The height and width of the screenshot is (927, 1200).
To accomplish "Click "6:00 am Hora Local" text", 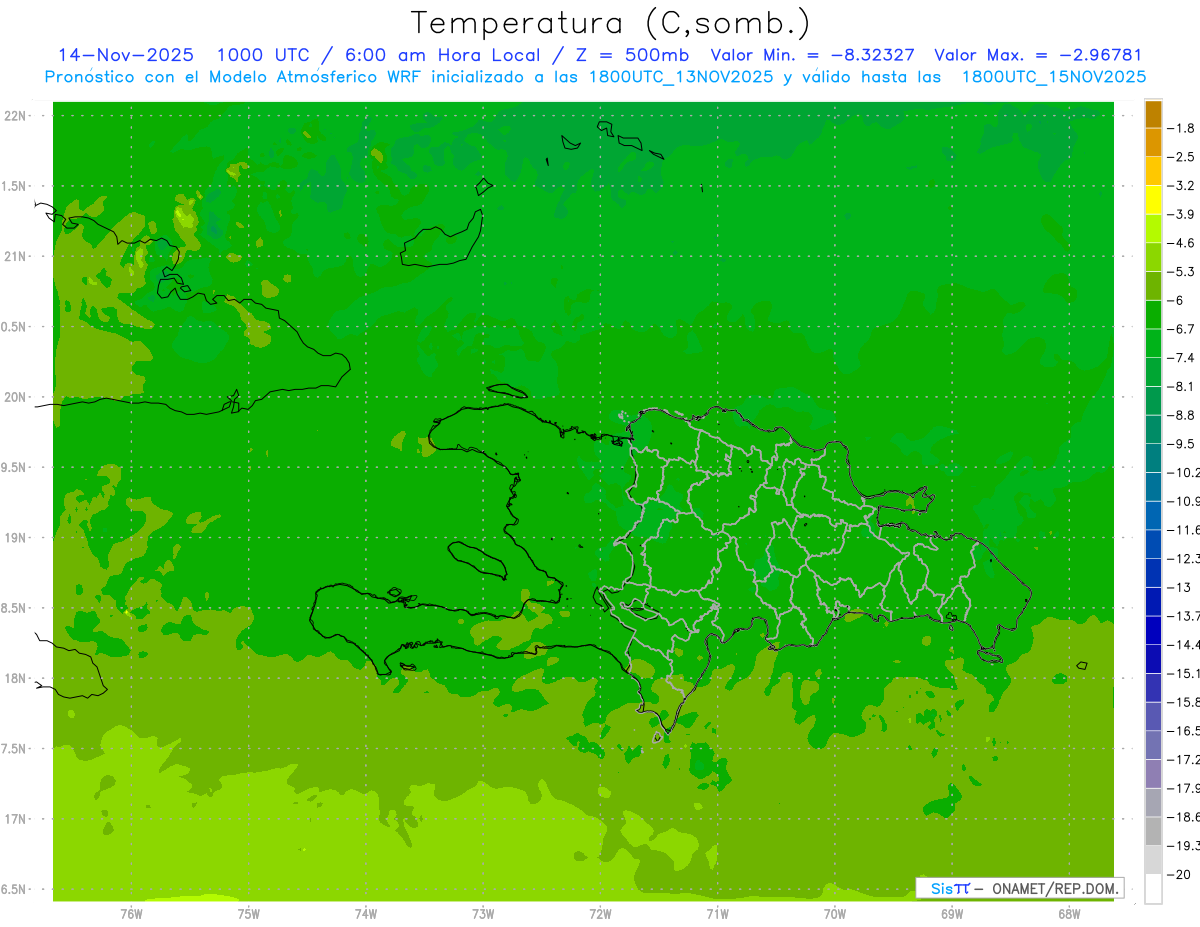I will point(443,56).
